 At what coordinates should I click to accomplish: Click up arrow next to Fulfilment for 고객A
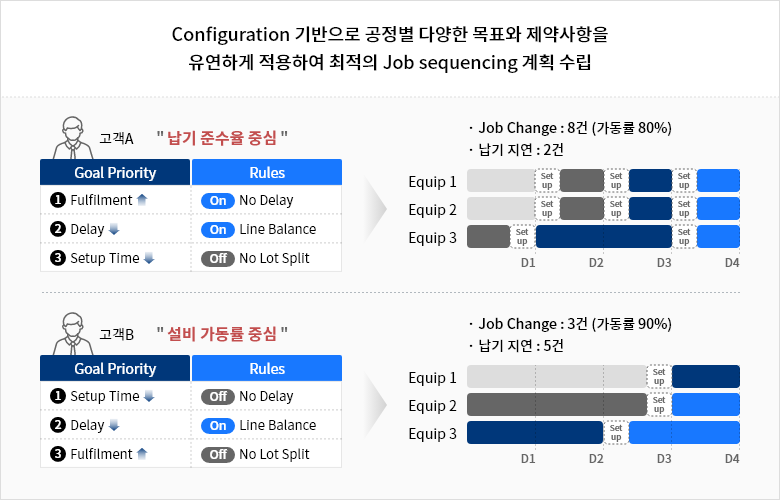pos(142,200)
